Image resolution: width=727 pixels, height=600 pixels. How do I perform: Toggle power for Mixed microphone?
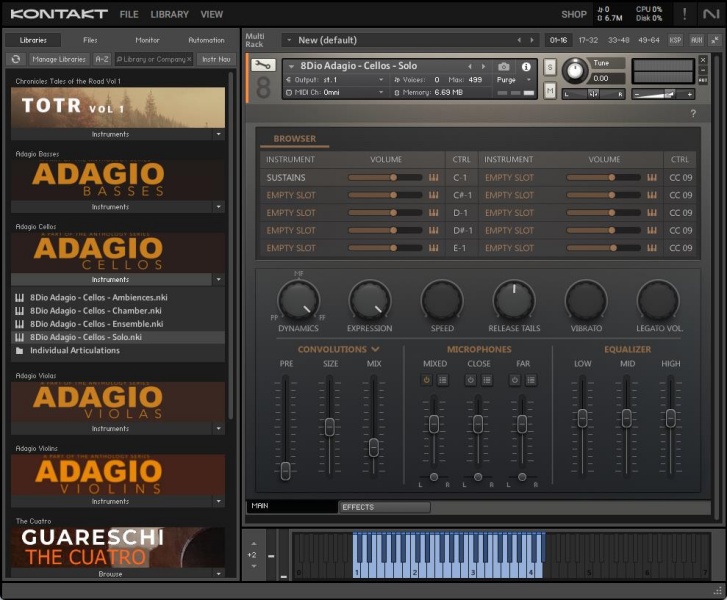[x=427, y=380]
